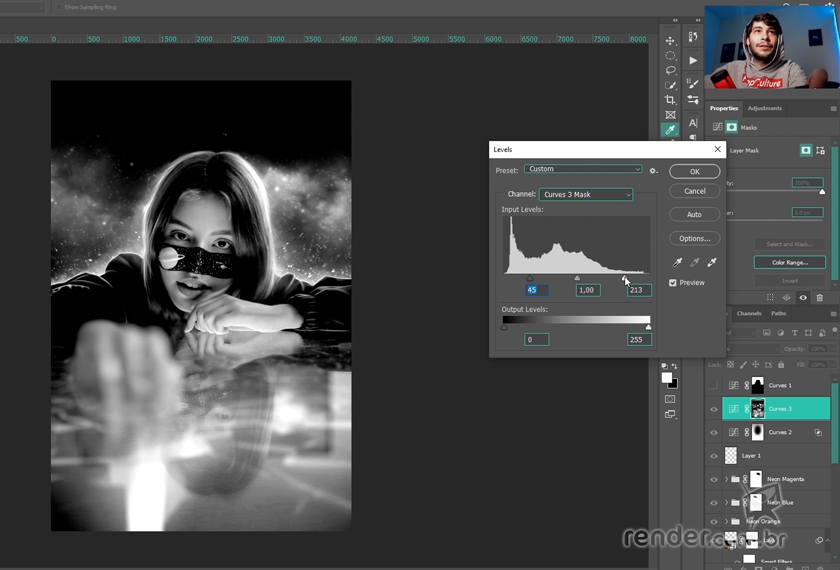Open the Levels preset options gear
This screenshot has width=840, height=570.
point(653,170)
